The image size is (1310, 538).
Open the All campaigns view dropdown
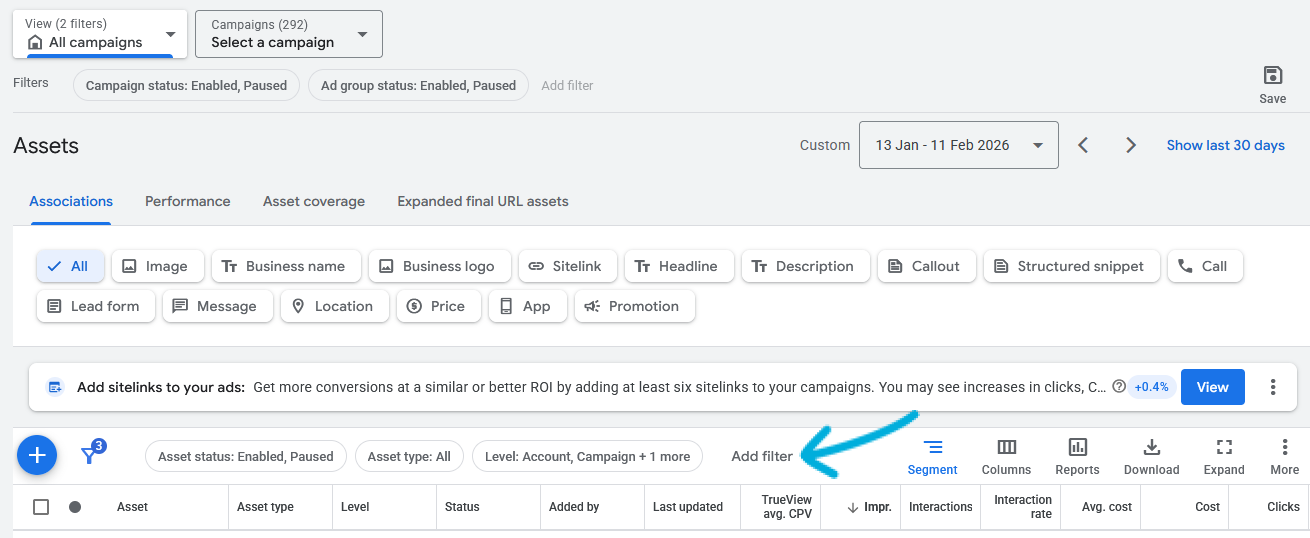pyautogui.click(x=99, y=34)
